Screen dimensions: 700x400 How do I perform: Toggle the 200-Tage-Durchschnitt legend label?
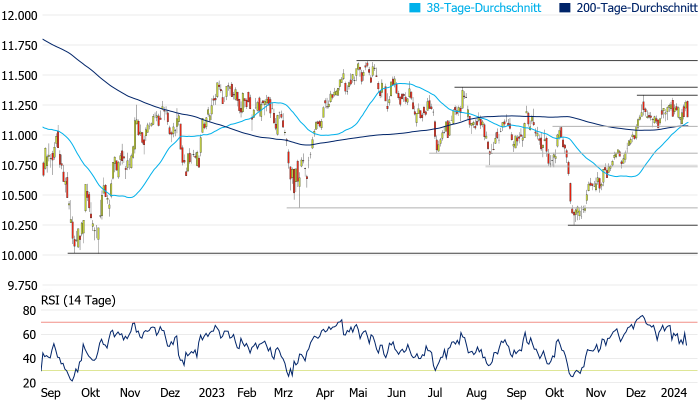pyautogui.click(x=631, y=7)
